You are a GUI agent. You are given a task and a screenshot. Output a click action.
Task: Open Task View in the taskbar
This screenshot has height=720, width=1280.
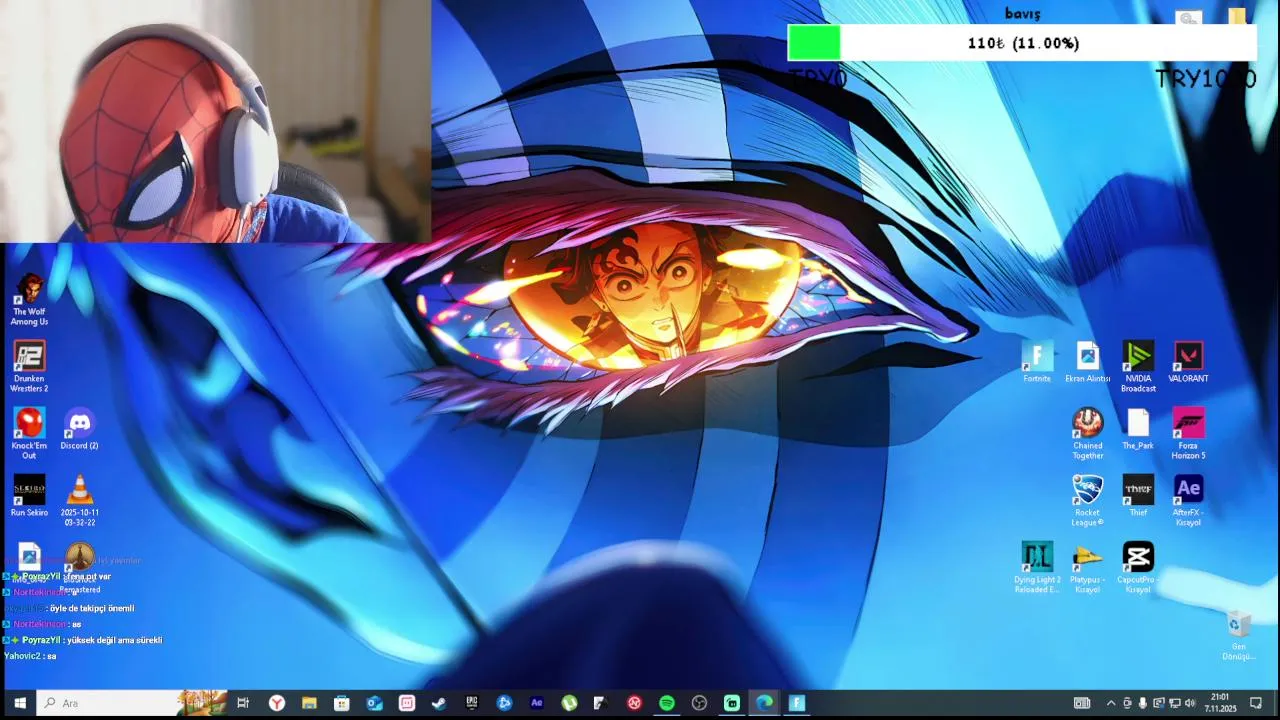pyautogui.click(x=243, y=703)
